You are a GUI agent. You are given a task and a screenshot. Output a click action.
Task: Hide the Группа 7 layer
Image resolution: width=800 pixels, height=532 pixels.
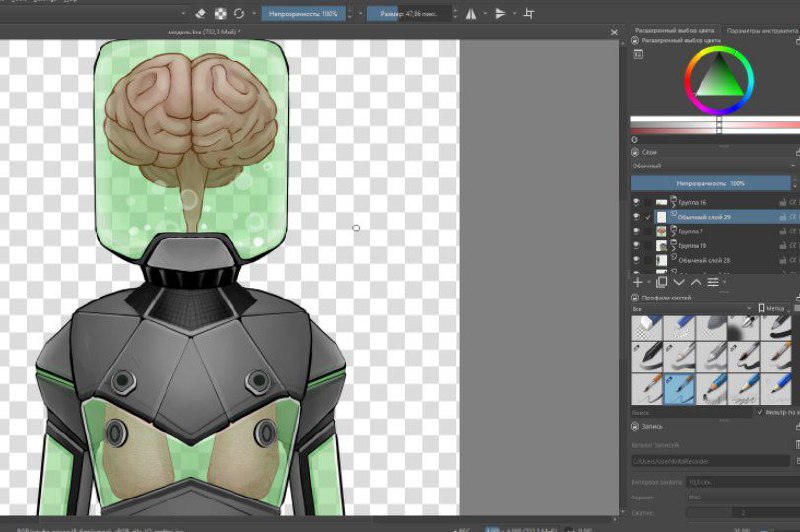pos(636,231)
